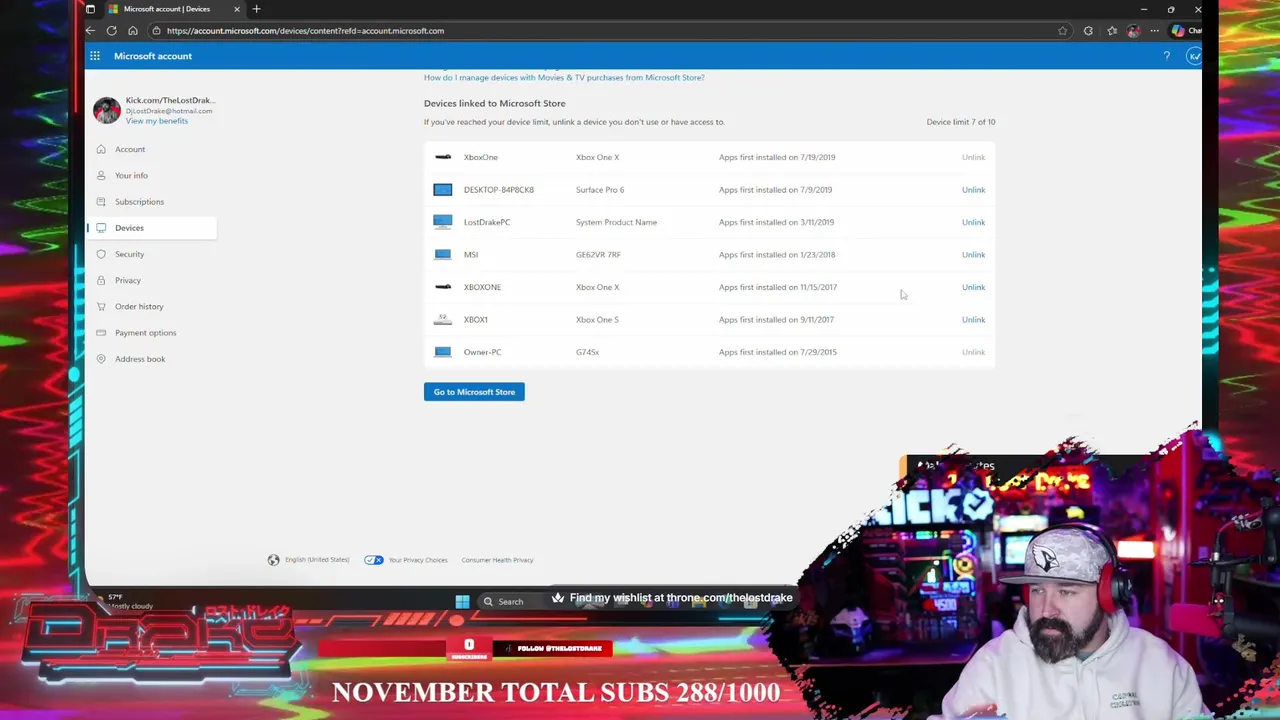Screen dimensions: 1280x720
Task: Open the weather widget showing 57°F
Action: (125, 602)
